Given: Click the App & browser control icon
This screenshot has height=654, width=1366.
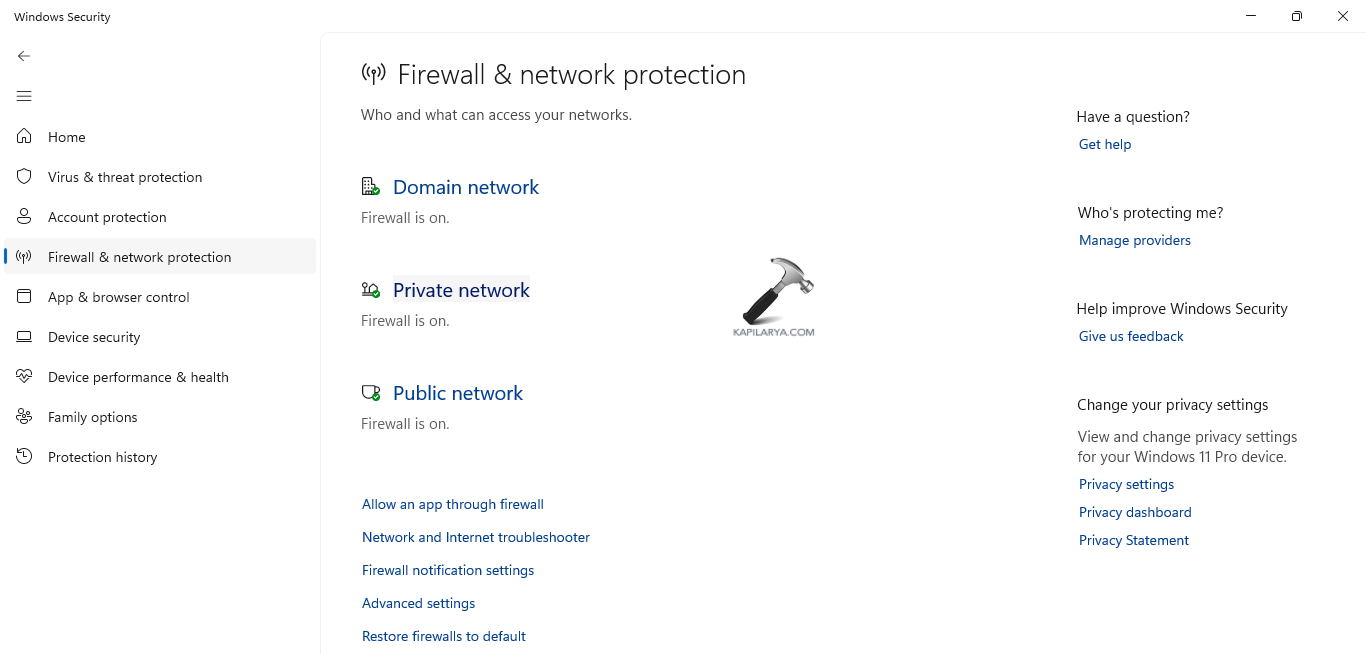Looking at the screenshot, I should (x=25, y=297).
